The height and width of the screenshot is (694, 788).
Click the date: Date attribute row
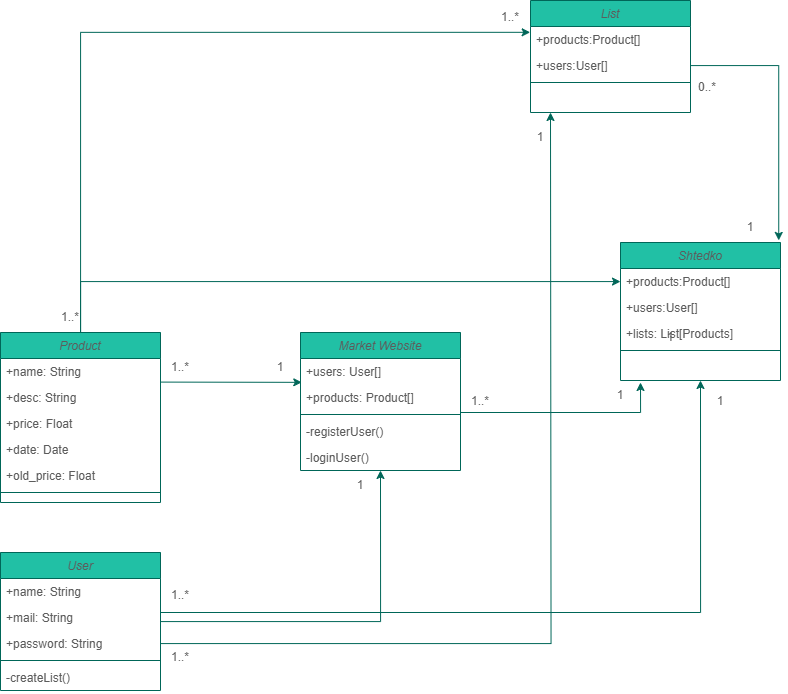pyautogui.click(x=37, y=450)
